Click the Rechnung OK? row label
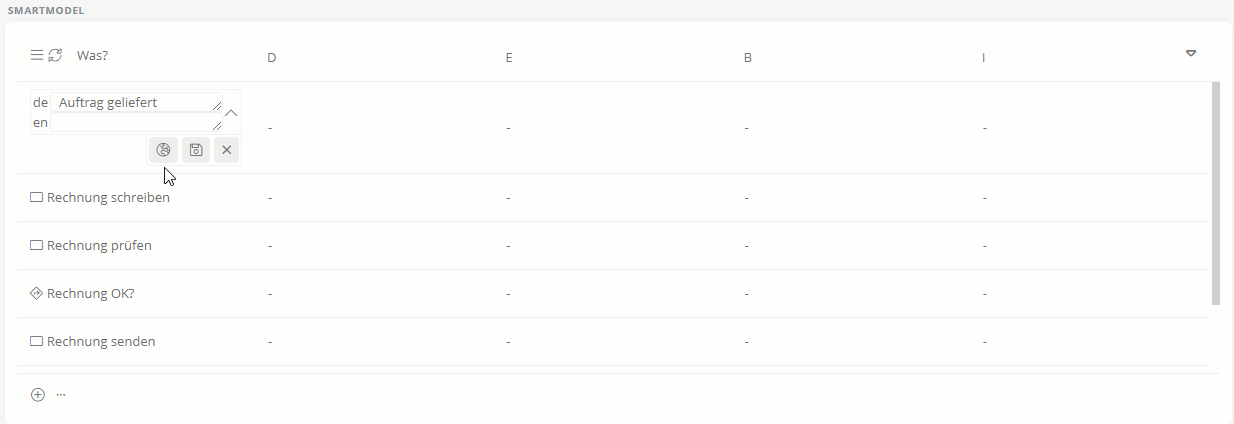 [x=90, y=294]
